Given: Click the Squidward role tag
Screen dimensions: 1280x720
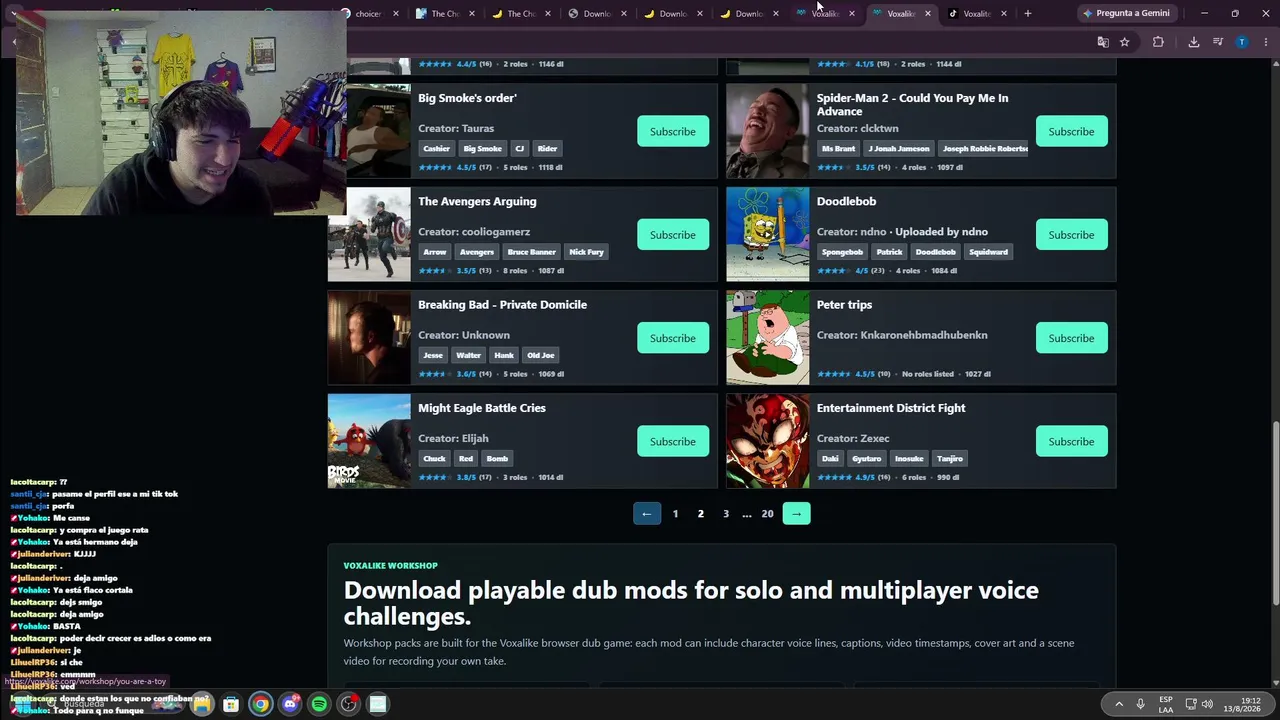Looking at the screenshot, I should coord(988,252).
